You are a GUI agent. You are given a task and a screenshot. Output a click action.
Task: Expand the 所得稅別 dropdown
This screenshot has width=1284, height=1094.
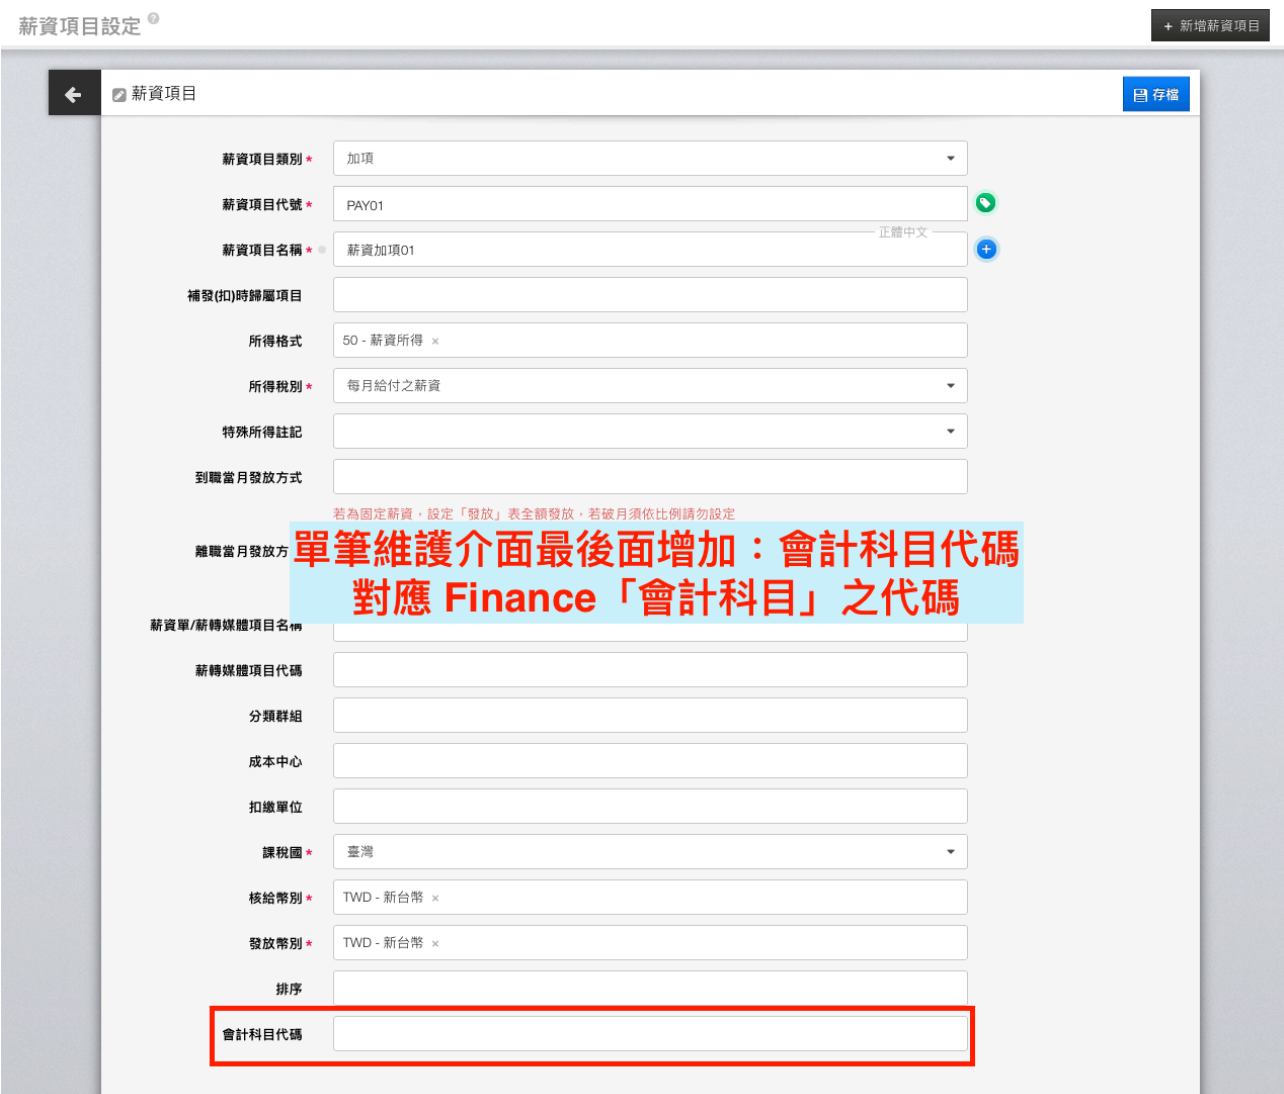click(650, 386)
